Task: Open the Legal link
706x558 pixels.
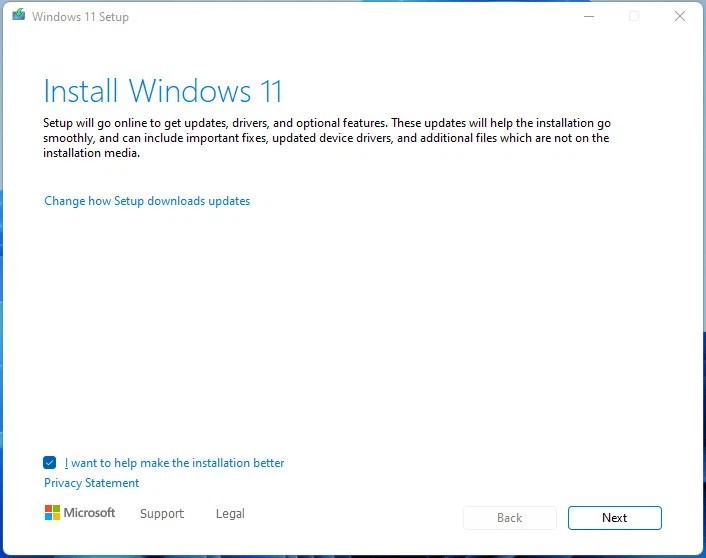Action: 230,514
